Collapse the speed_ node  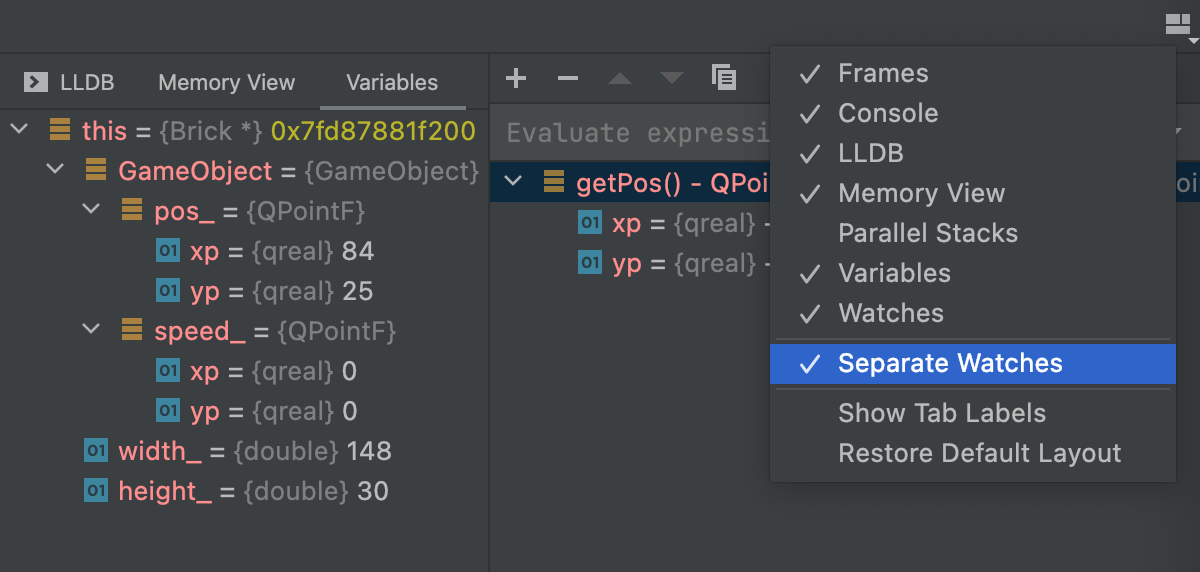click(x=91, y=330)
